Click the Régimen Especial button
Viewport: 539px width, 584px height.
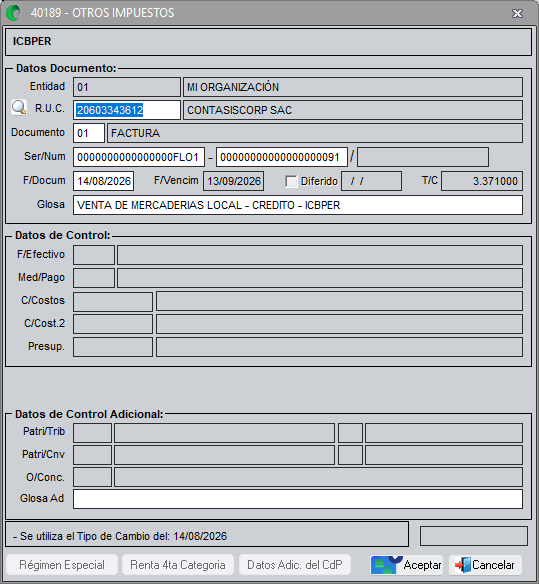62,565
